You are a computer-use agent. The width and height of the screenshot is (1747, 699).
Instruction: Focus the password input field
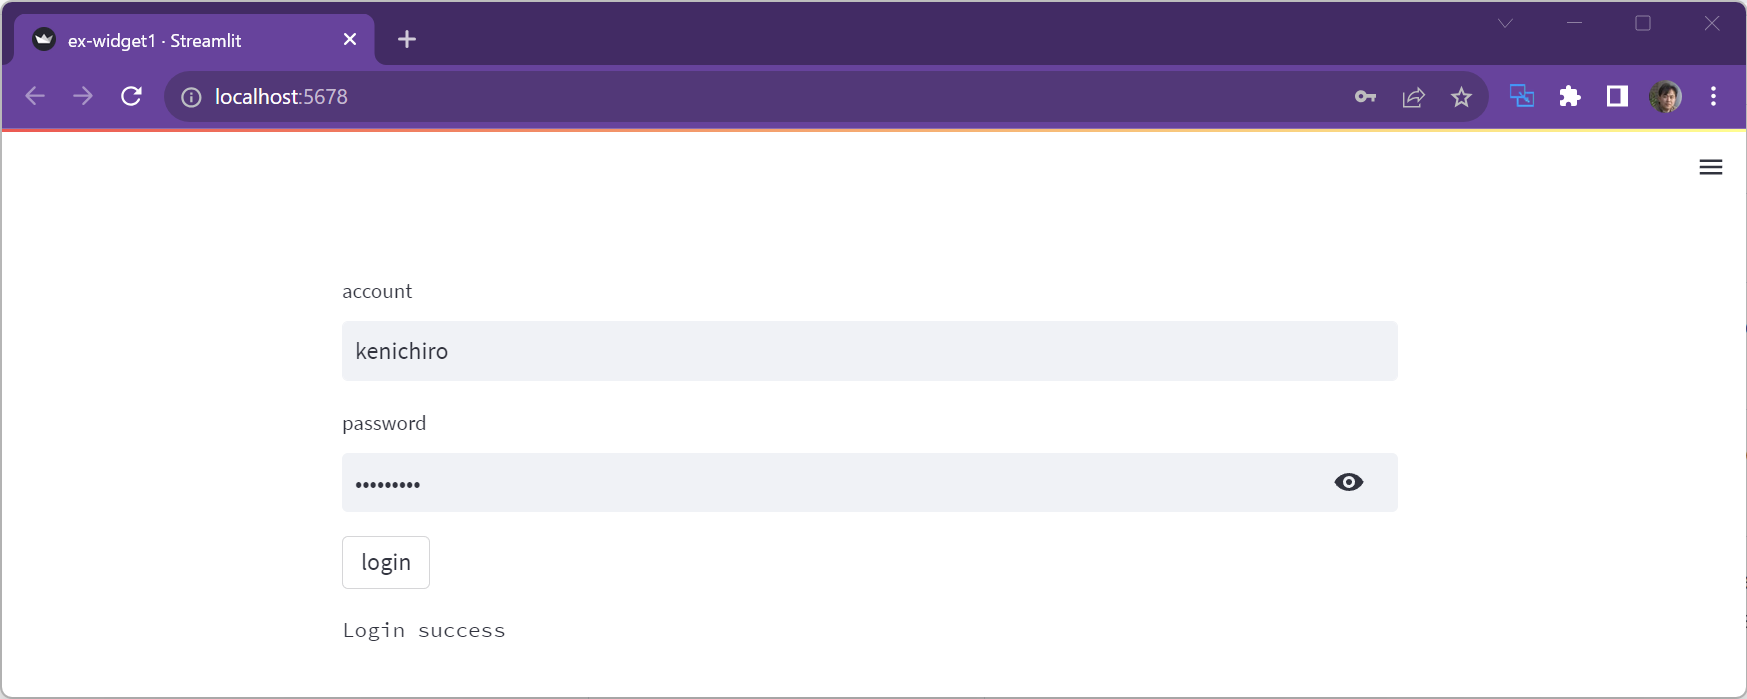tap(830, 483)
